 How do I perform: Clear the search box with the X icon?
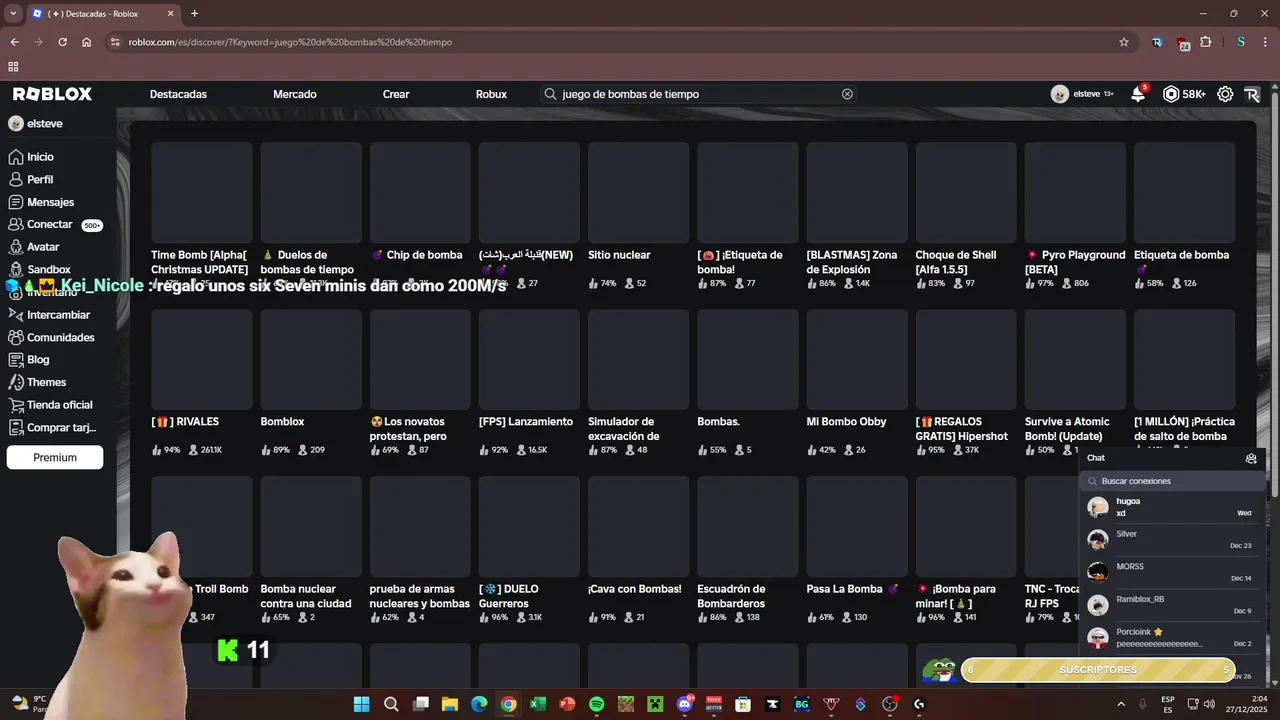click(x=847, y=94)
